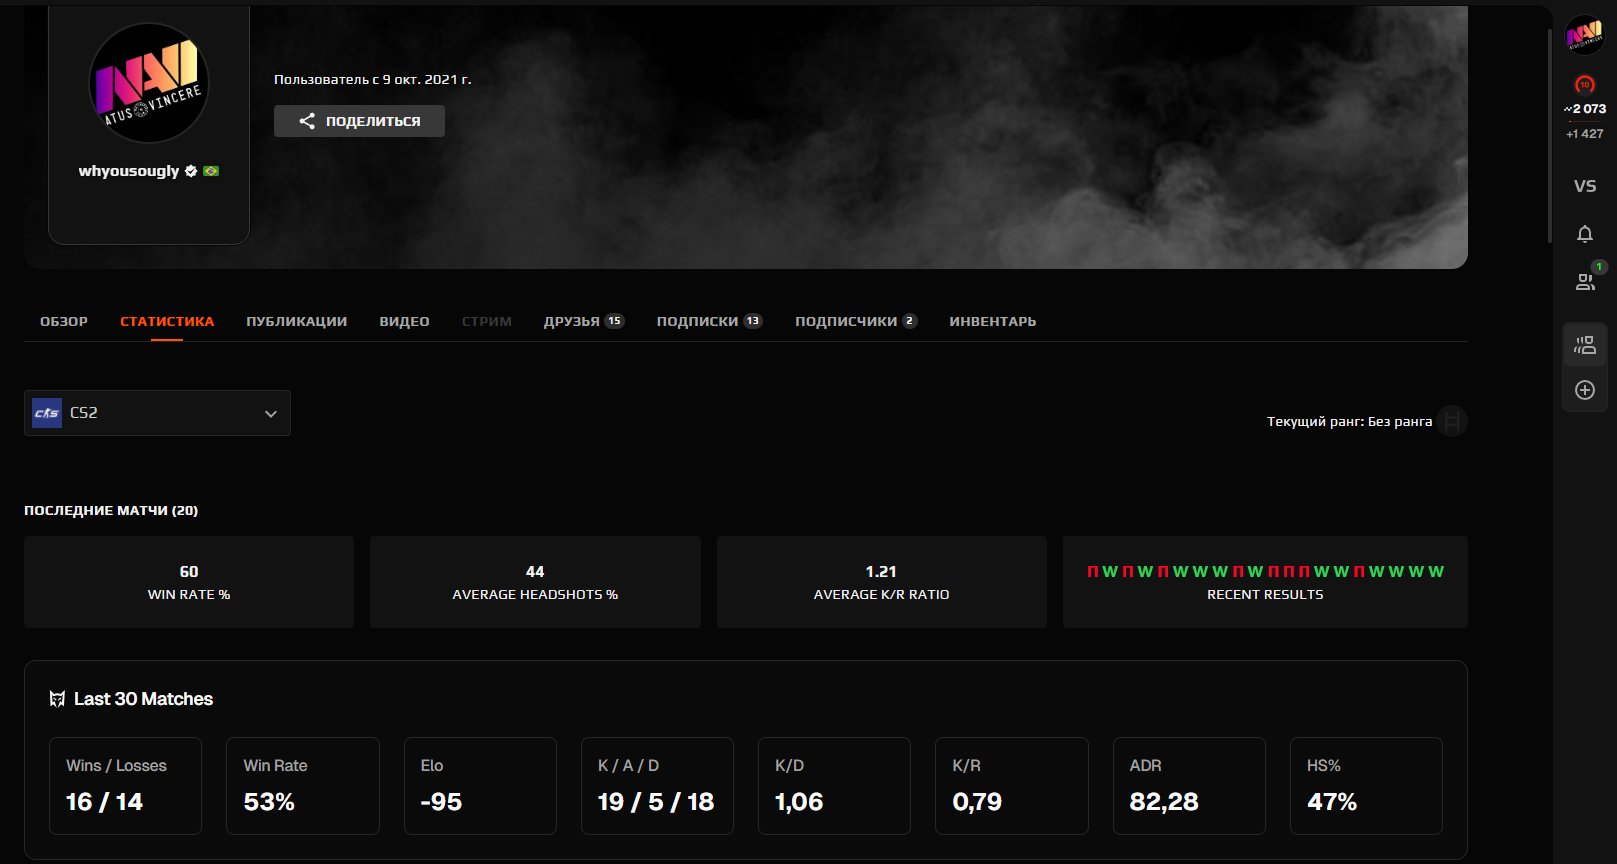
Task: Click the Текущий ранг: Без ранга text
Action: coord(1349,421)
